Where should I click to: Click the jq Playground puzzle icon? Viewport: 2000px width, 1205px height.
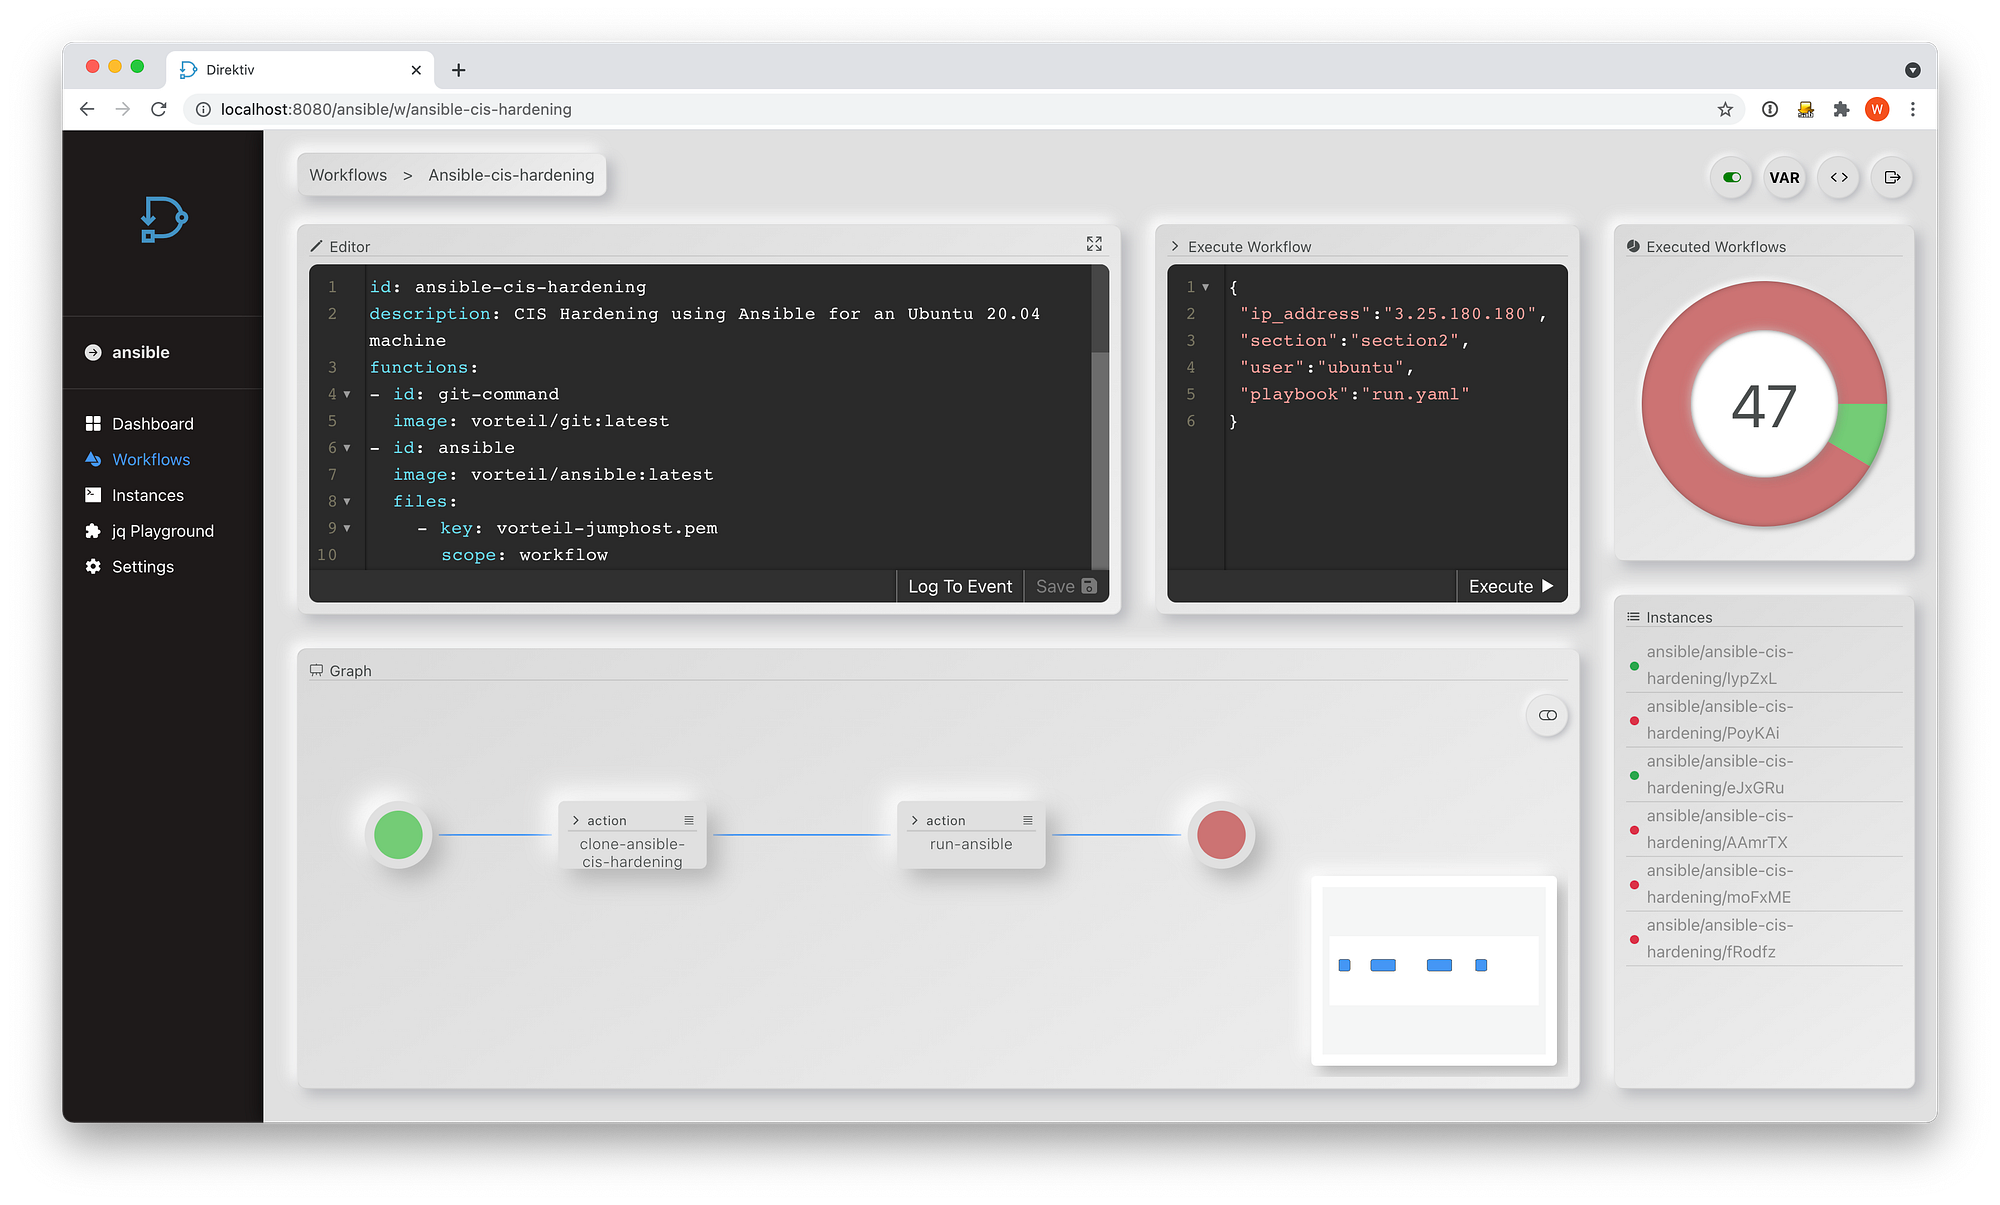pyautogui.click(x=93, y=531)
